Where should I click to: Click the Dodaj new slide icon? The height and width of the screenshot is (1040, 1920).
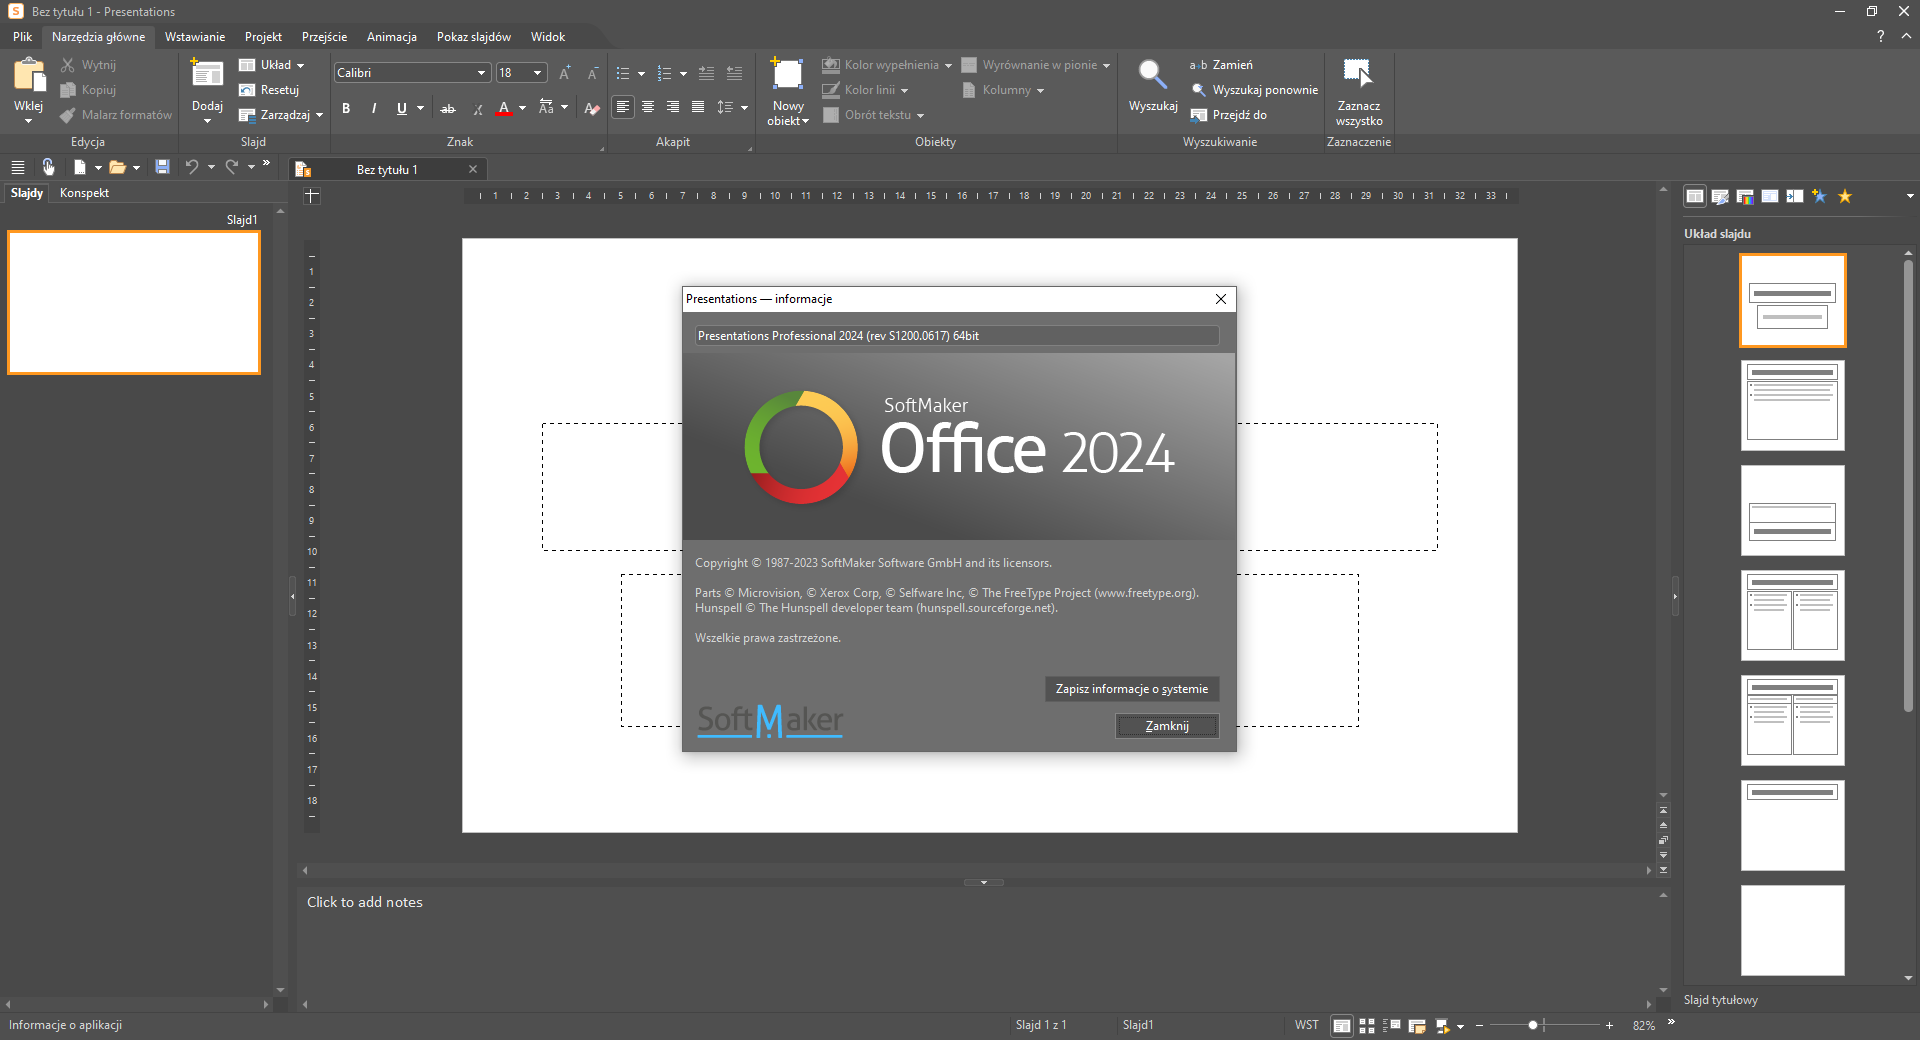(x=207, y=73)
